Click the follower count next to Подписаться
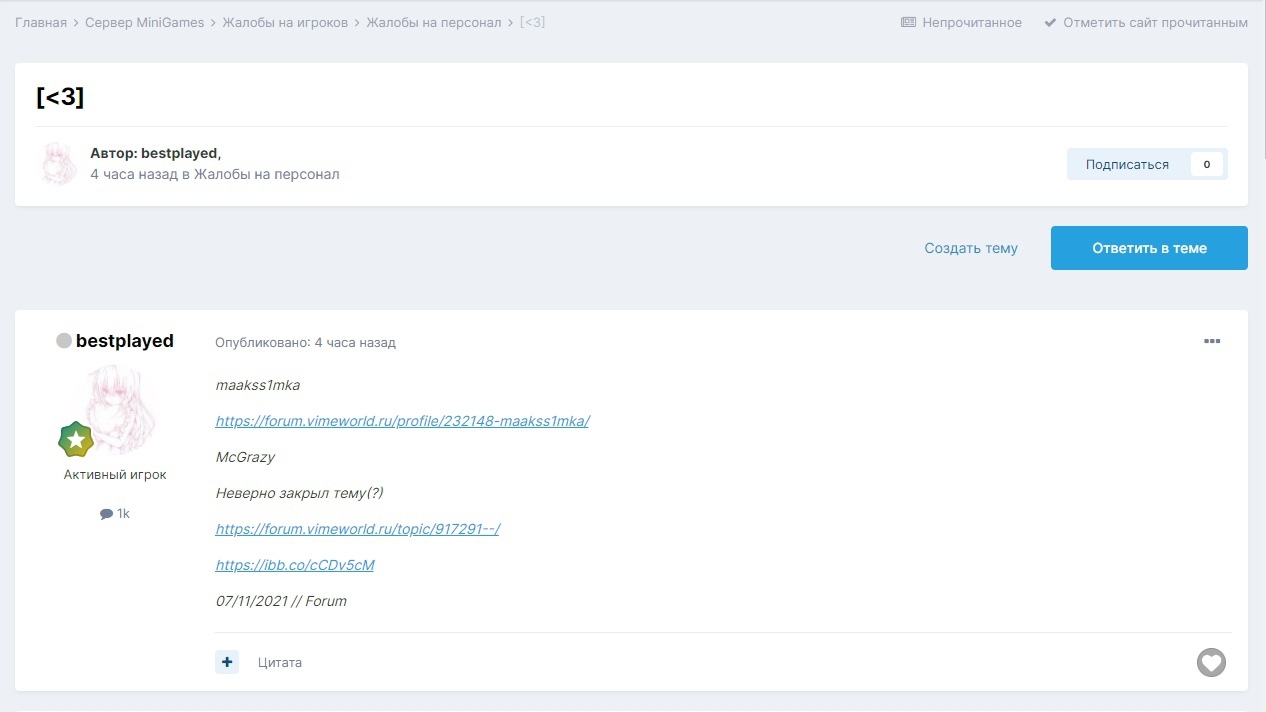This screenshot has width=1266, height=712. click(x=1206, y=164)
